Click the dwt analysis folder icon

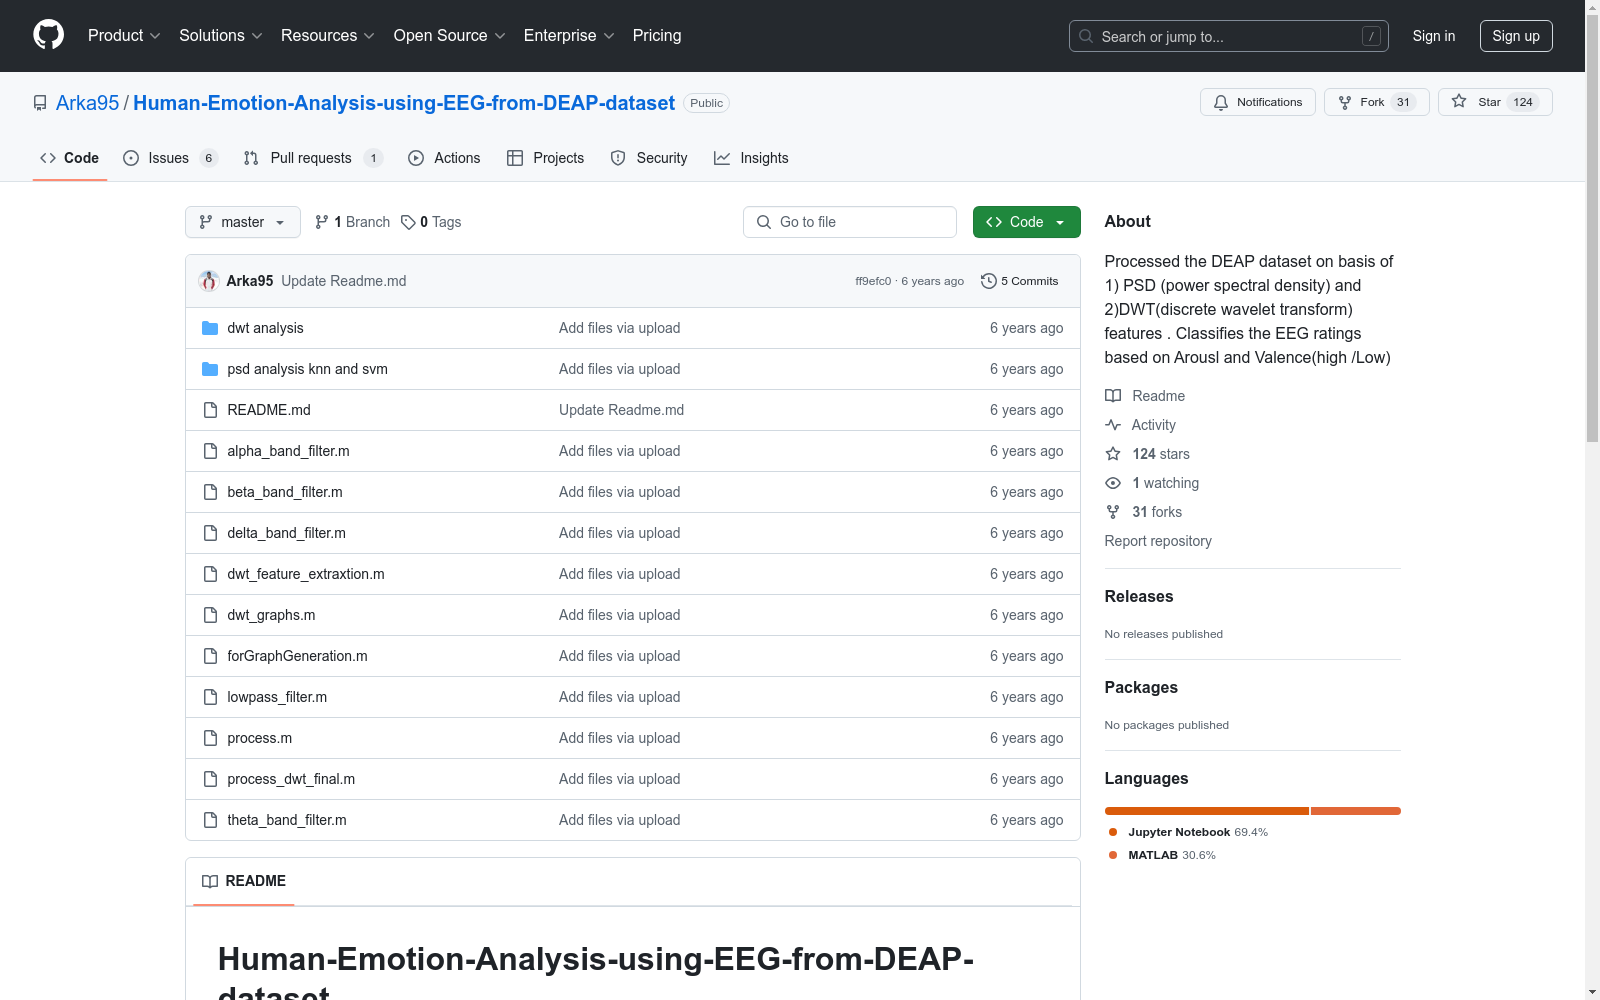[x=210, y=328]
